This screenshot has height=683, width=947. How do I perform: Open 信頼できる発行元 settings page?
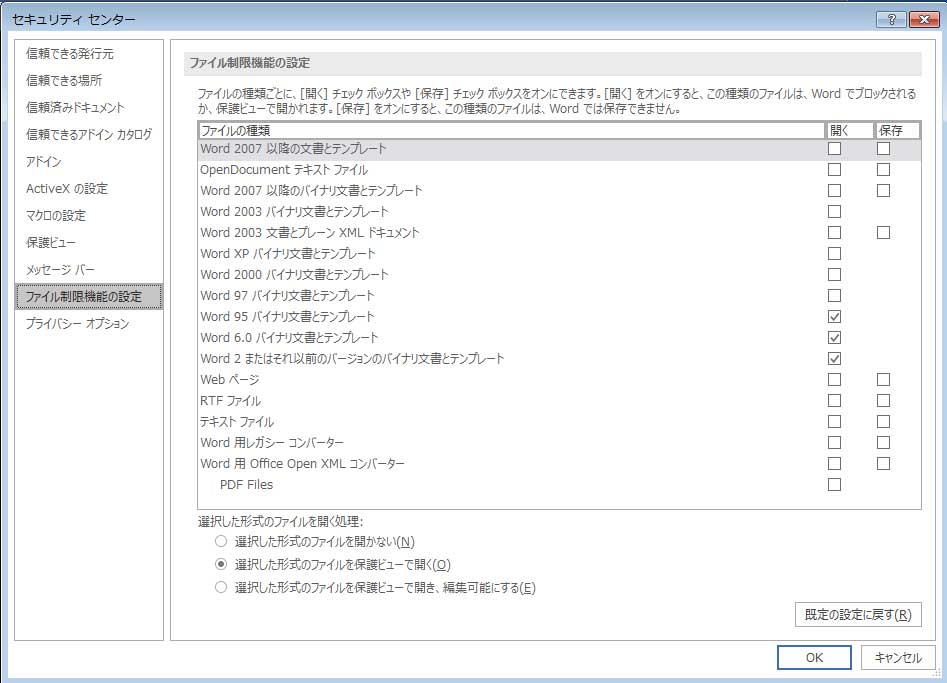click(70, 54)
